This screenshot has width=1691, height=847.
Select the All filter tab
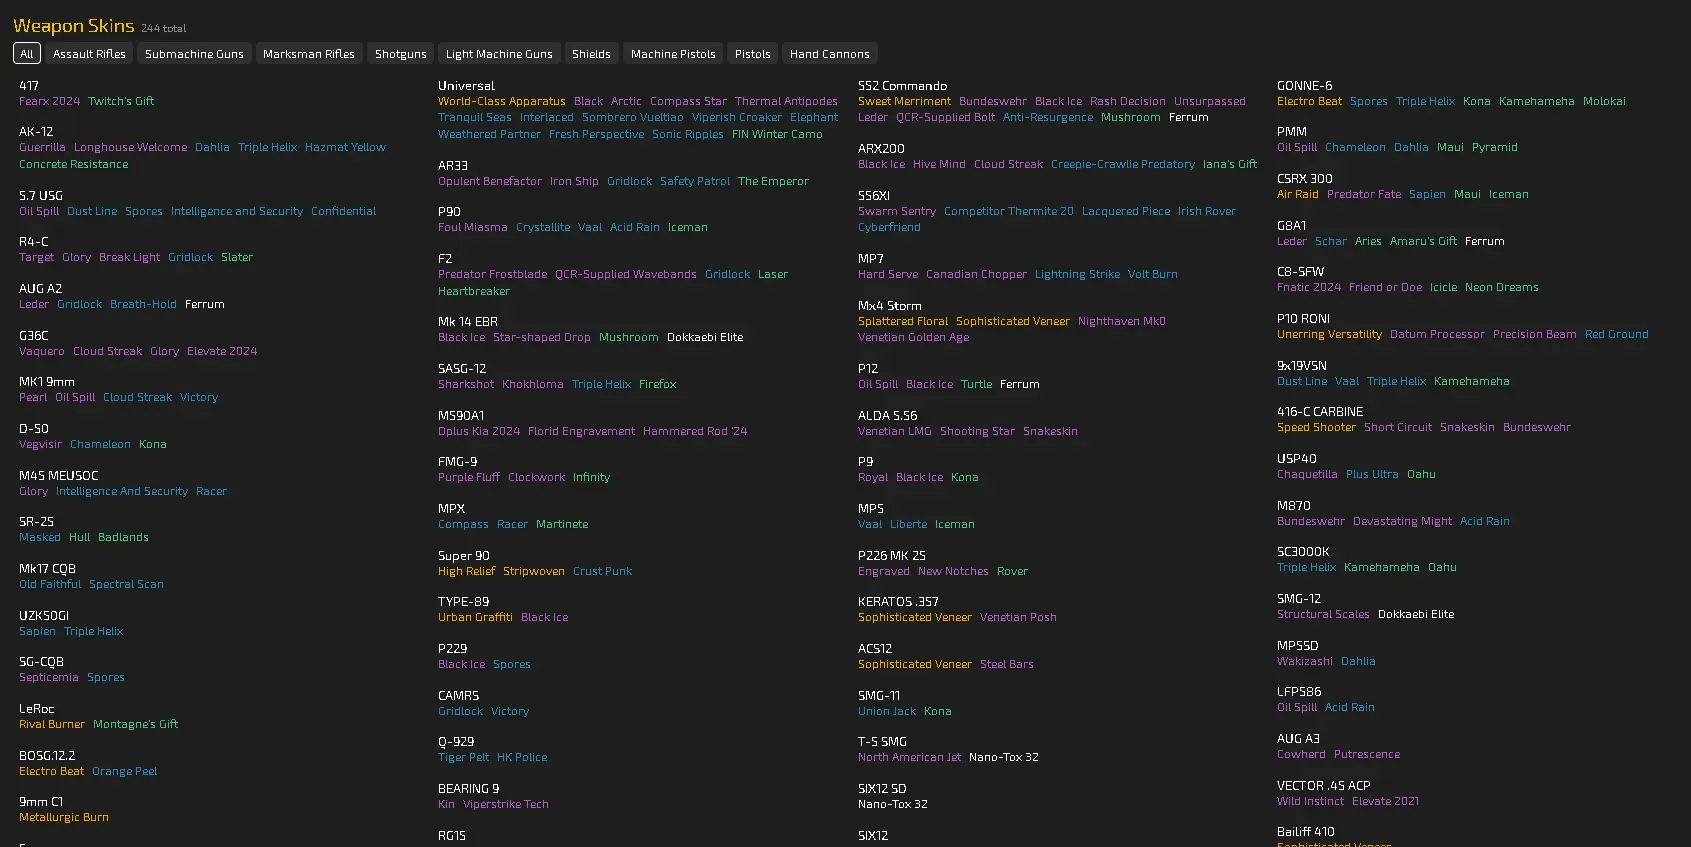(27, 54)
